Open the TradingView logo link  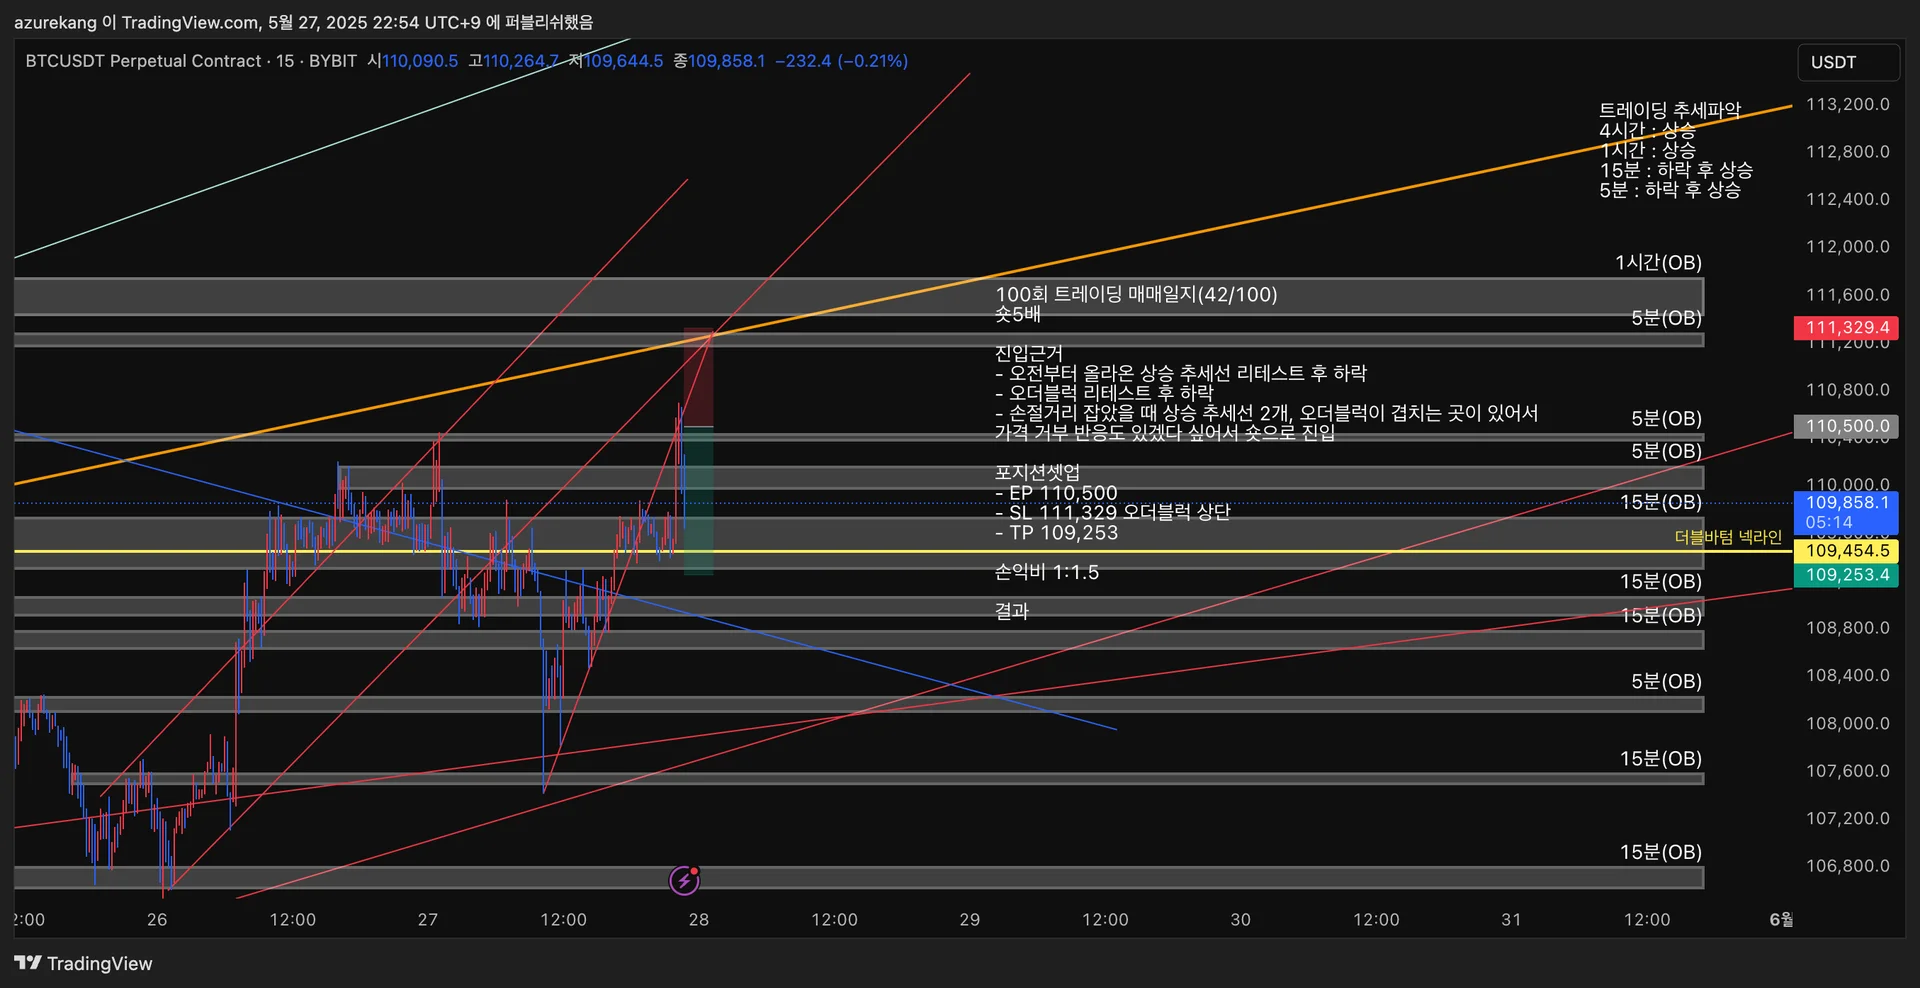pos(83,963)
